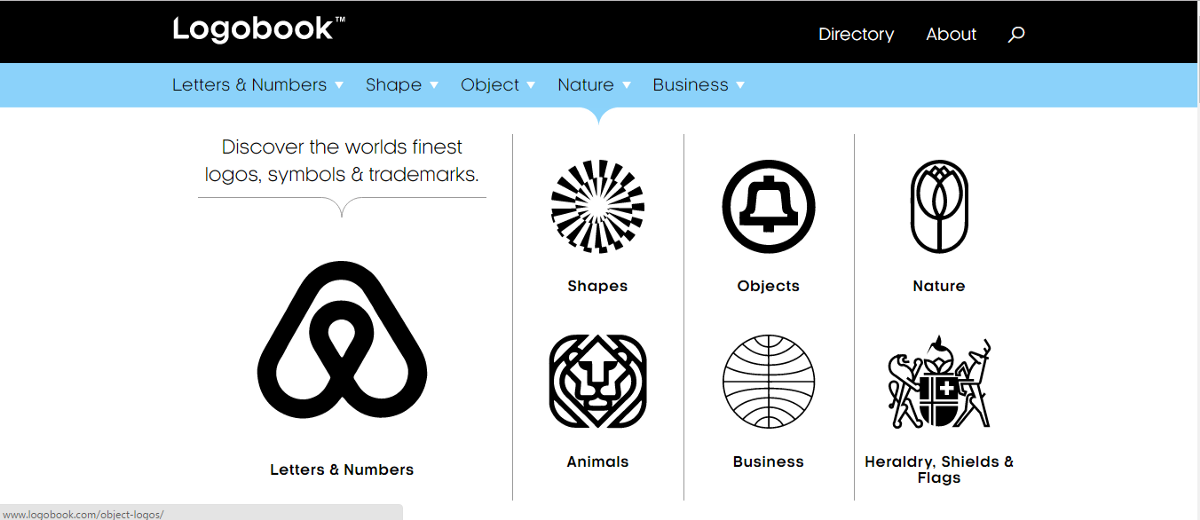
Task: Open the Nature menu
Action: [586, 85]
